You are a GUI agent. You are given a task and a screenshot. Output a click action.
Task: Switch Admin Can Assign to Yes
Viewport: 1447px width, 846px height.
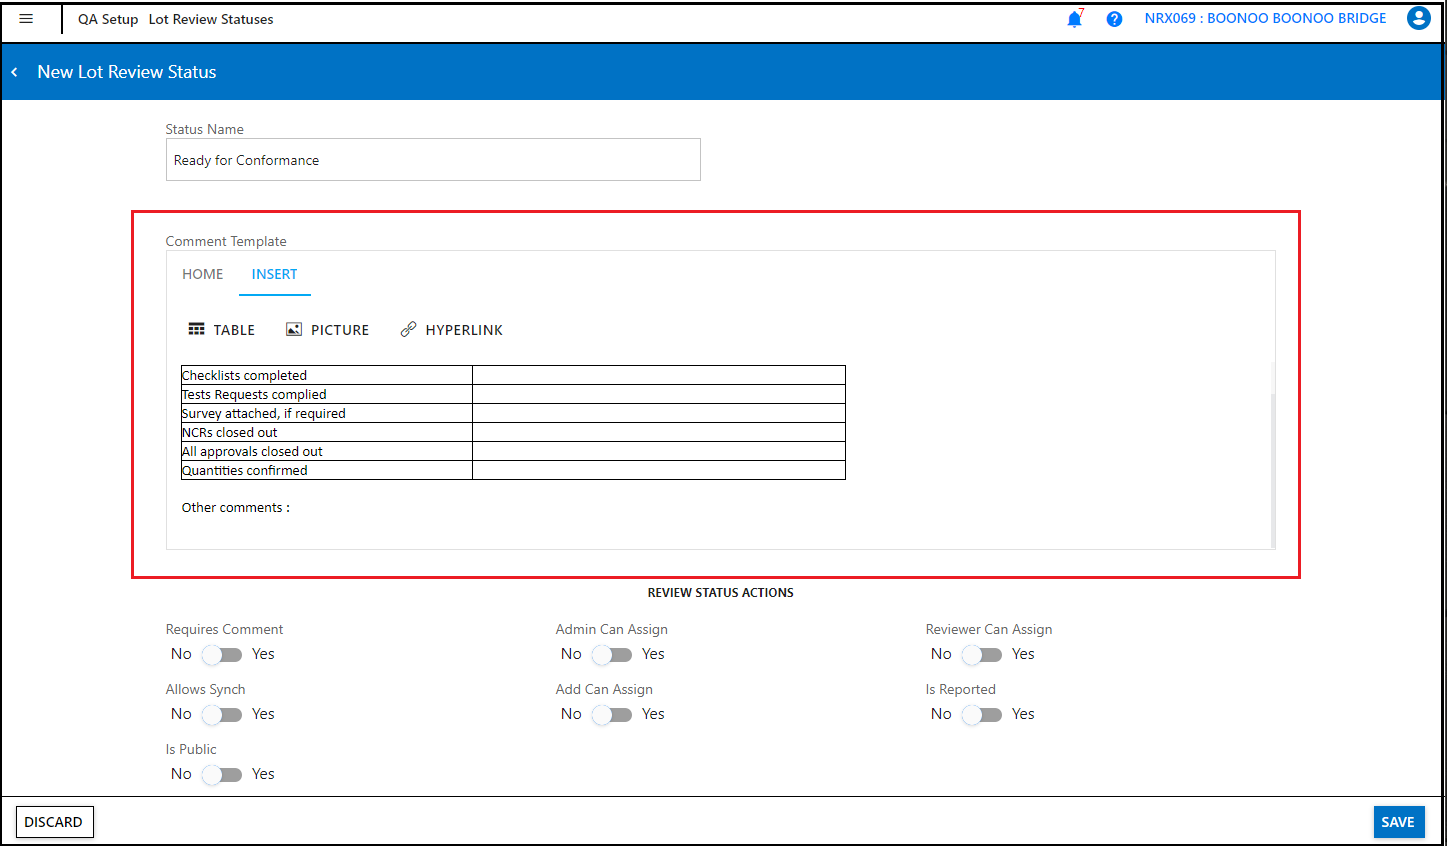tap(612, 654)
